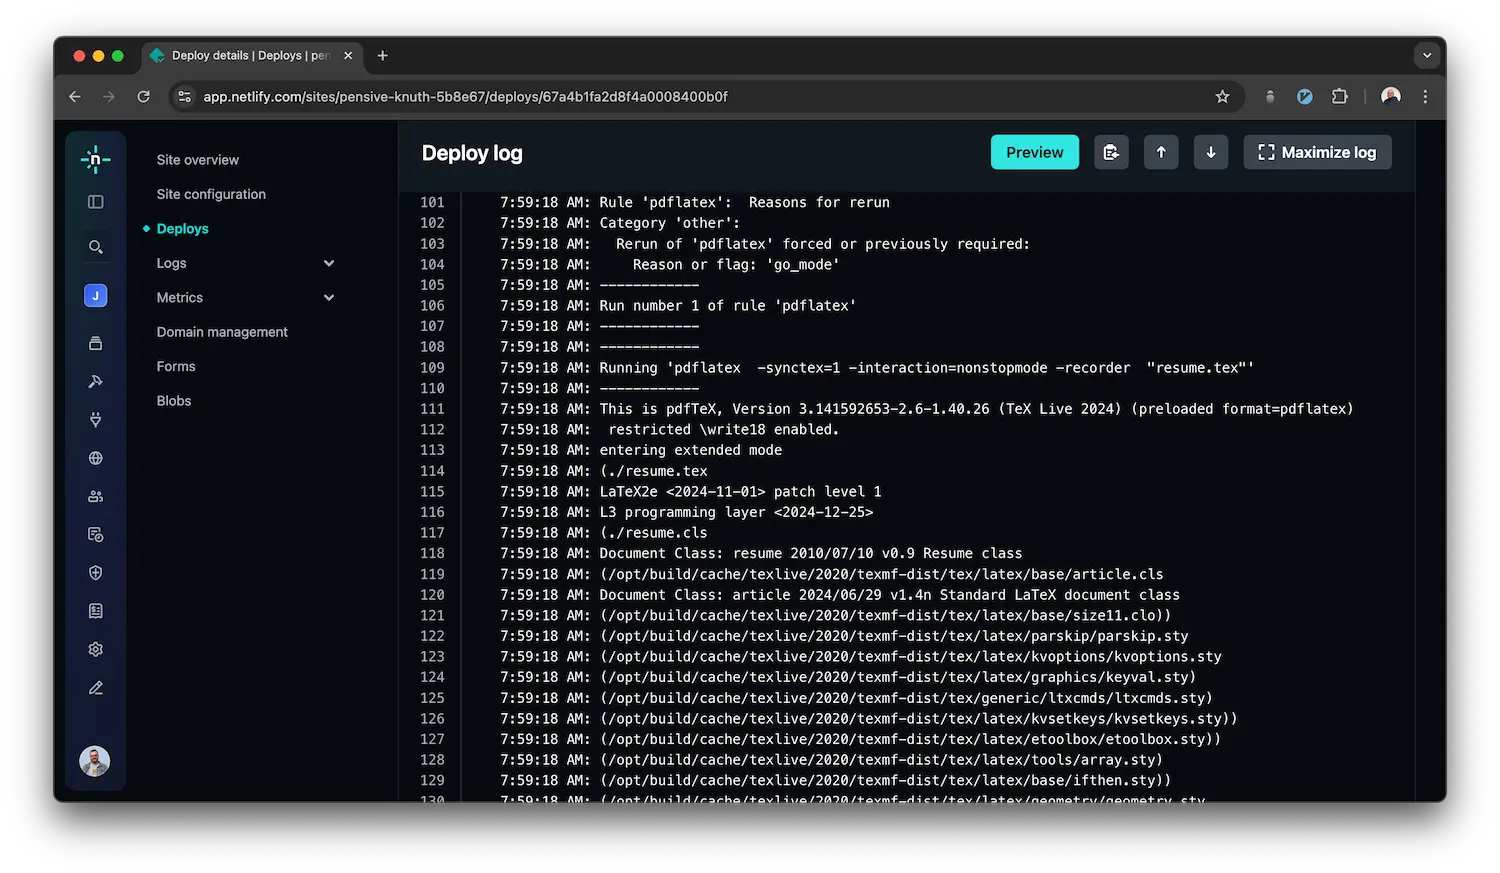Toggle the sidebar panel icon below the Netlify logo
The image size is (1500, 873).
95,202
